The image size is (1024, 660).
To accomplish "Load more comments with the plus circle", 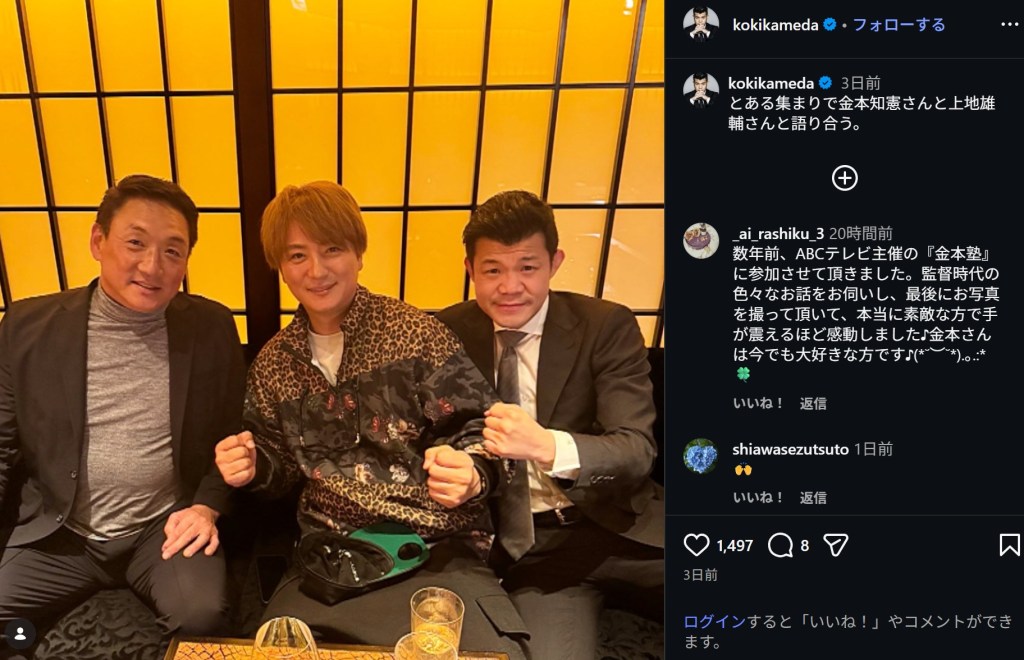I will tap(844, 178).
